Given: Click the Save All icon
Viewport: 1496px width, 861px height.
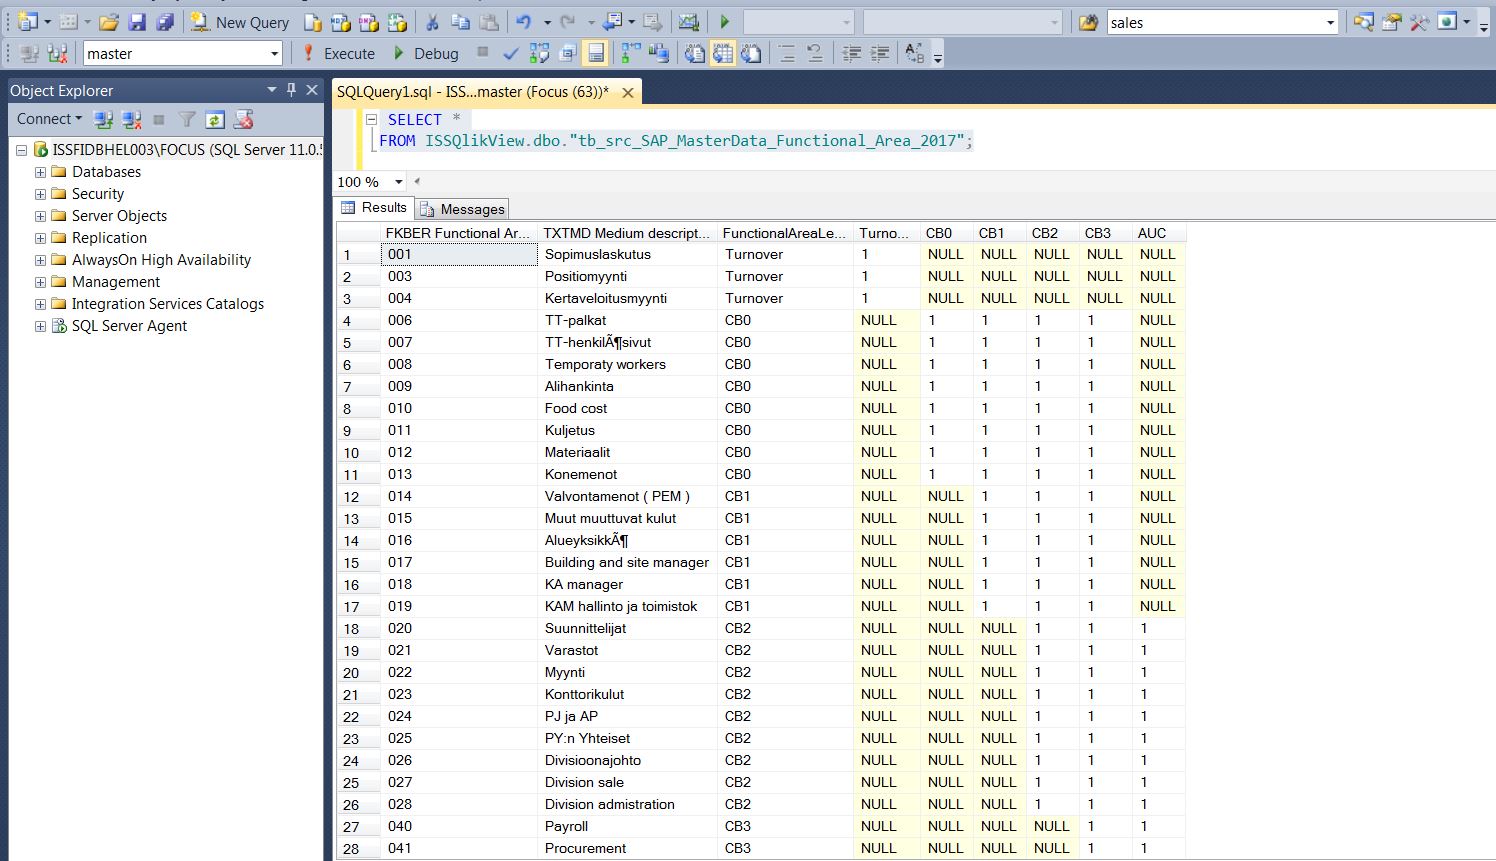Looking at the screenshot, I should point(165,22).
